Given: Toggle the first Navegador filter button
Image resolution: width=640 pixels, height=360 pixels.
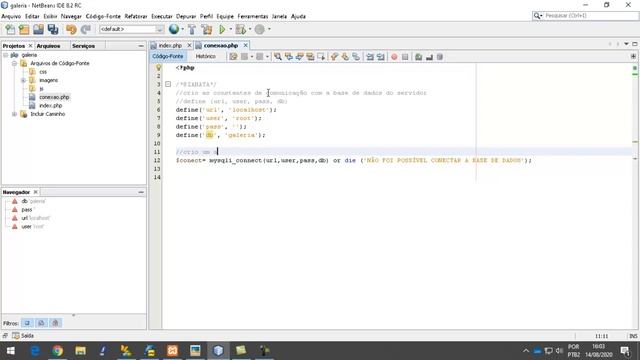Looking at the screenshot, I should pyautogui.click(x=27, y=323).
